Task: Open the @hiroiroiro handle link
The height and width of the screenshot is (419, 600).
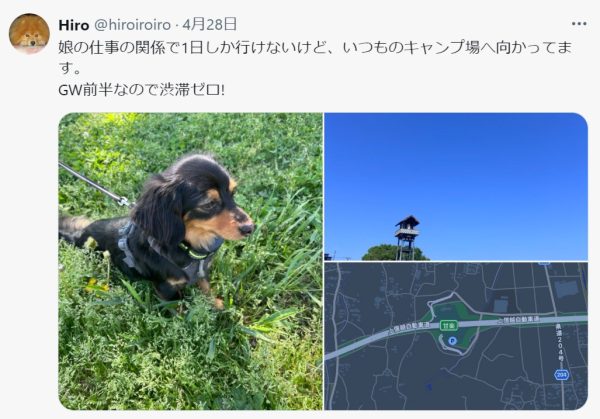Action: 132,25
